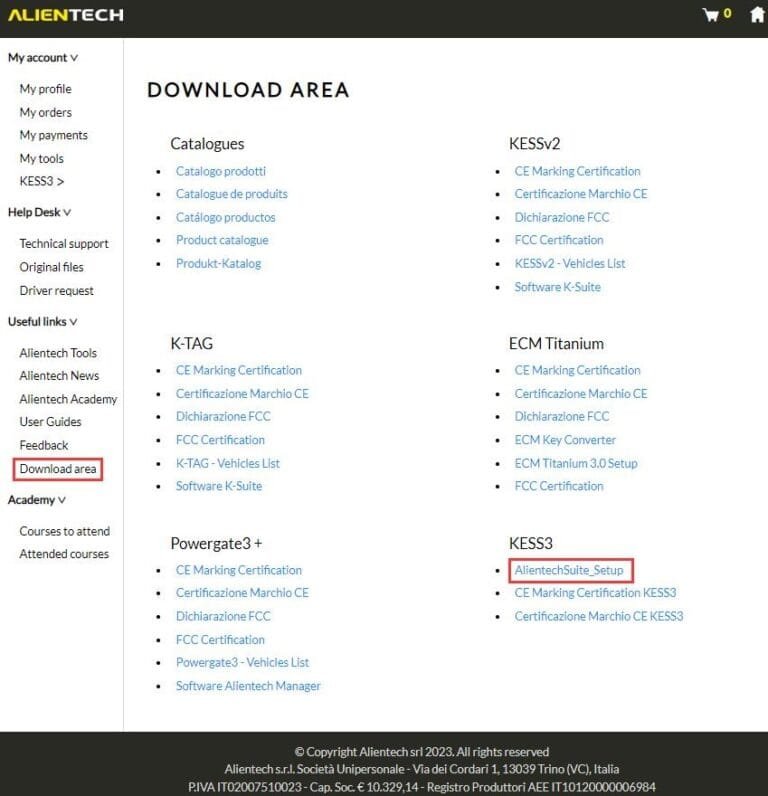
Task: Open CE Marking Certification KESS3
Action: [x=595, y=593]
